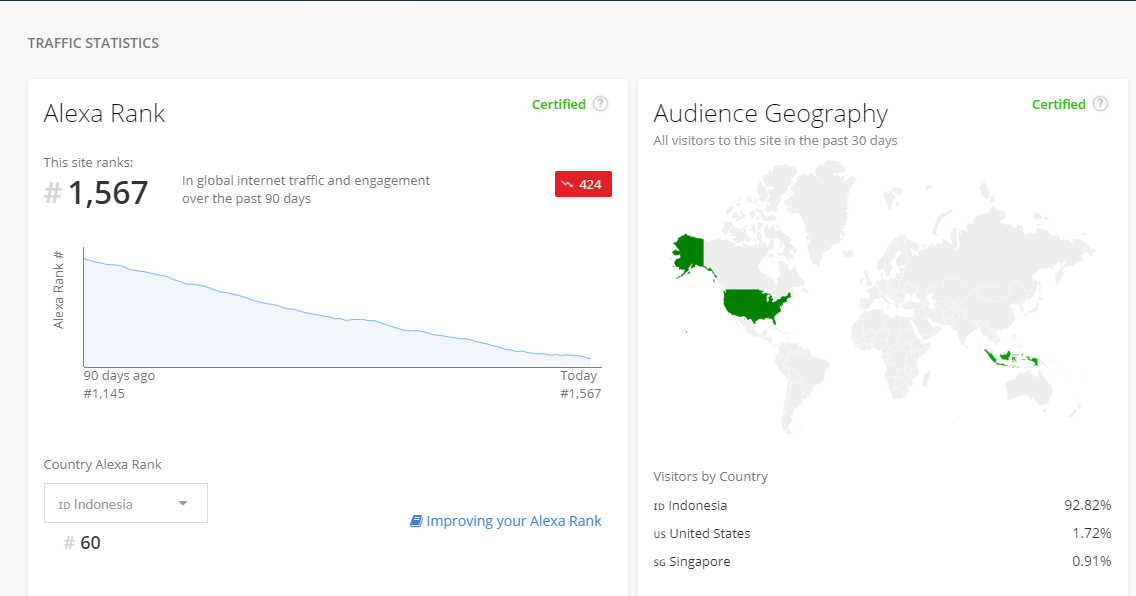Screen dimensions: 1136x596
Task: Click the Certified label in Alexa Rank card
Action: pos(558,104)
